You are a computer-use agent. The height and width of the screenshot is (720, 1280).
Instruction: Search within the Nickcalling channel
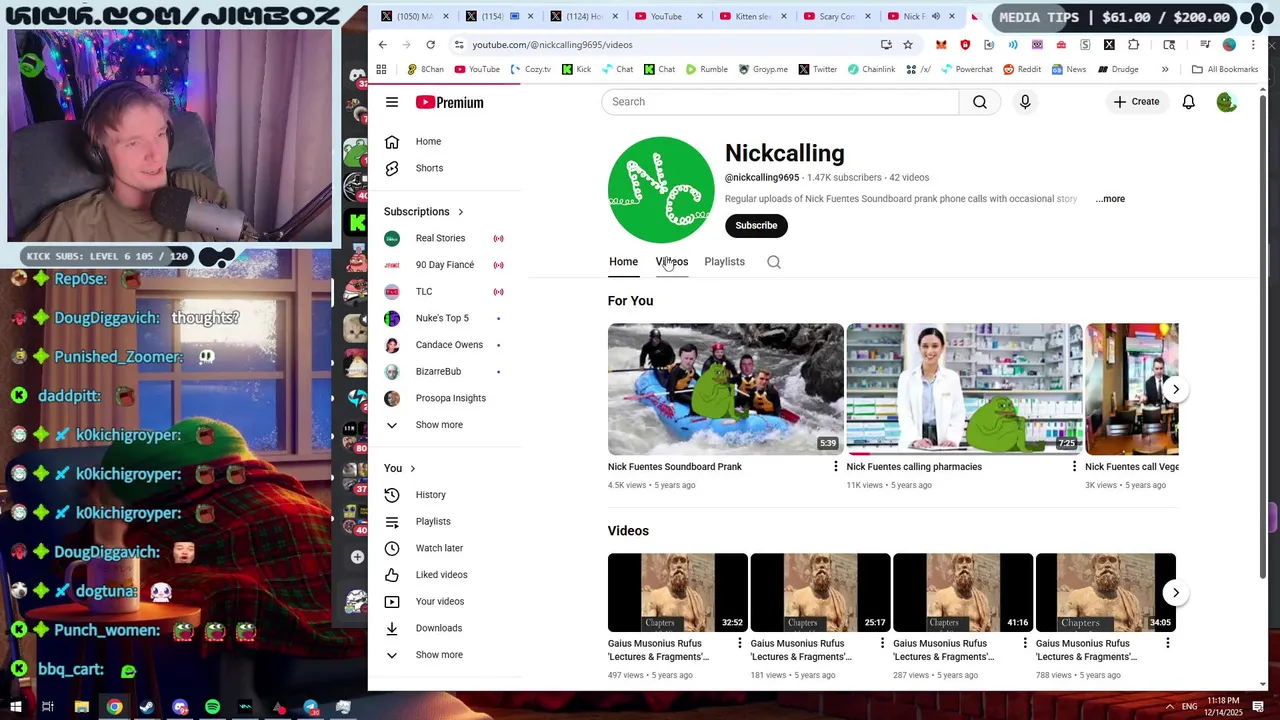(x=774, y=262)
